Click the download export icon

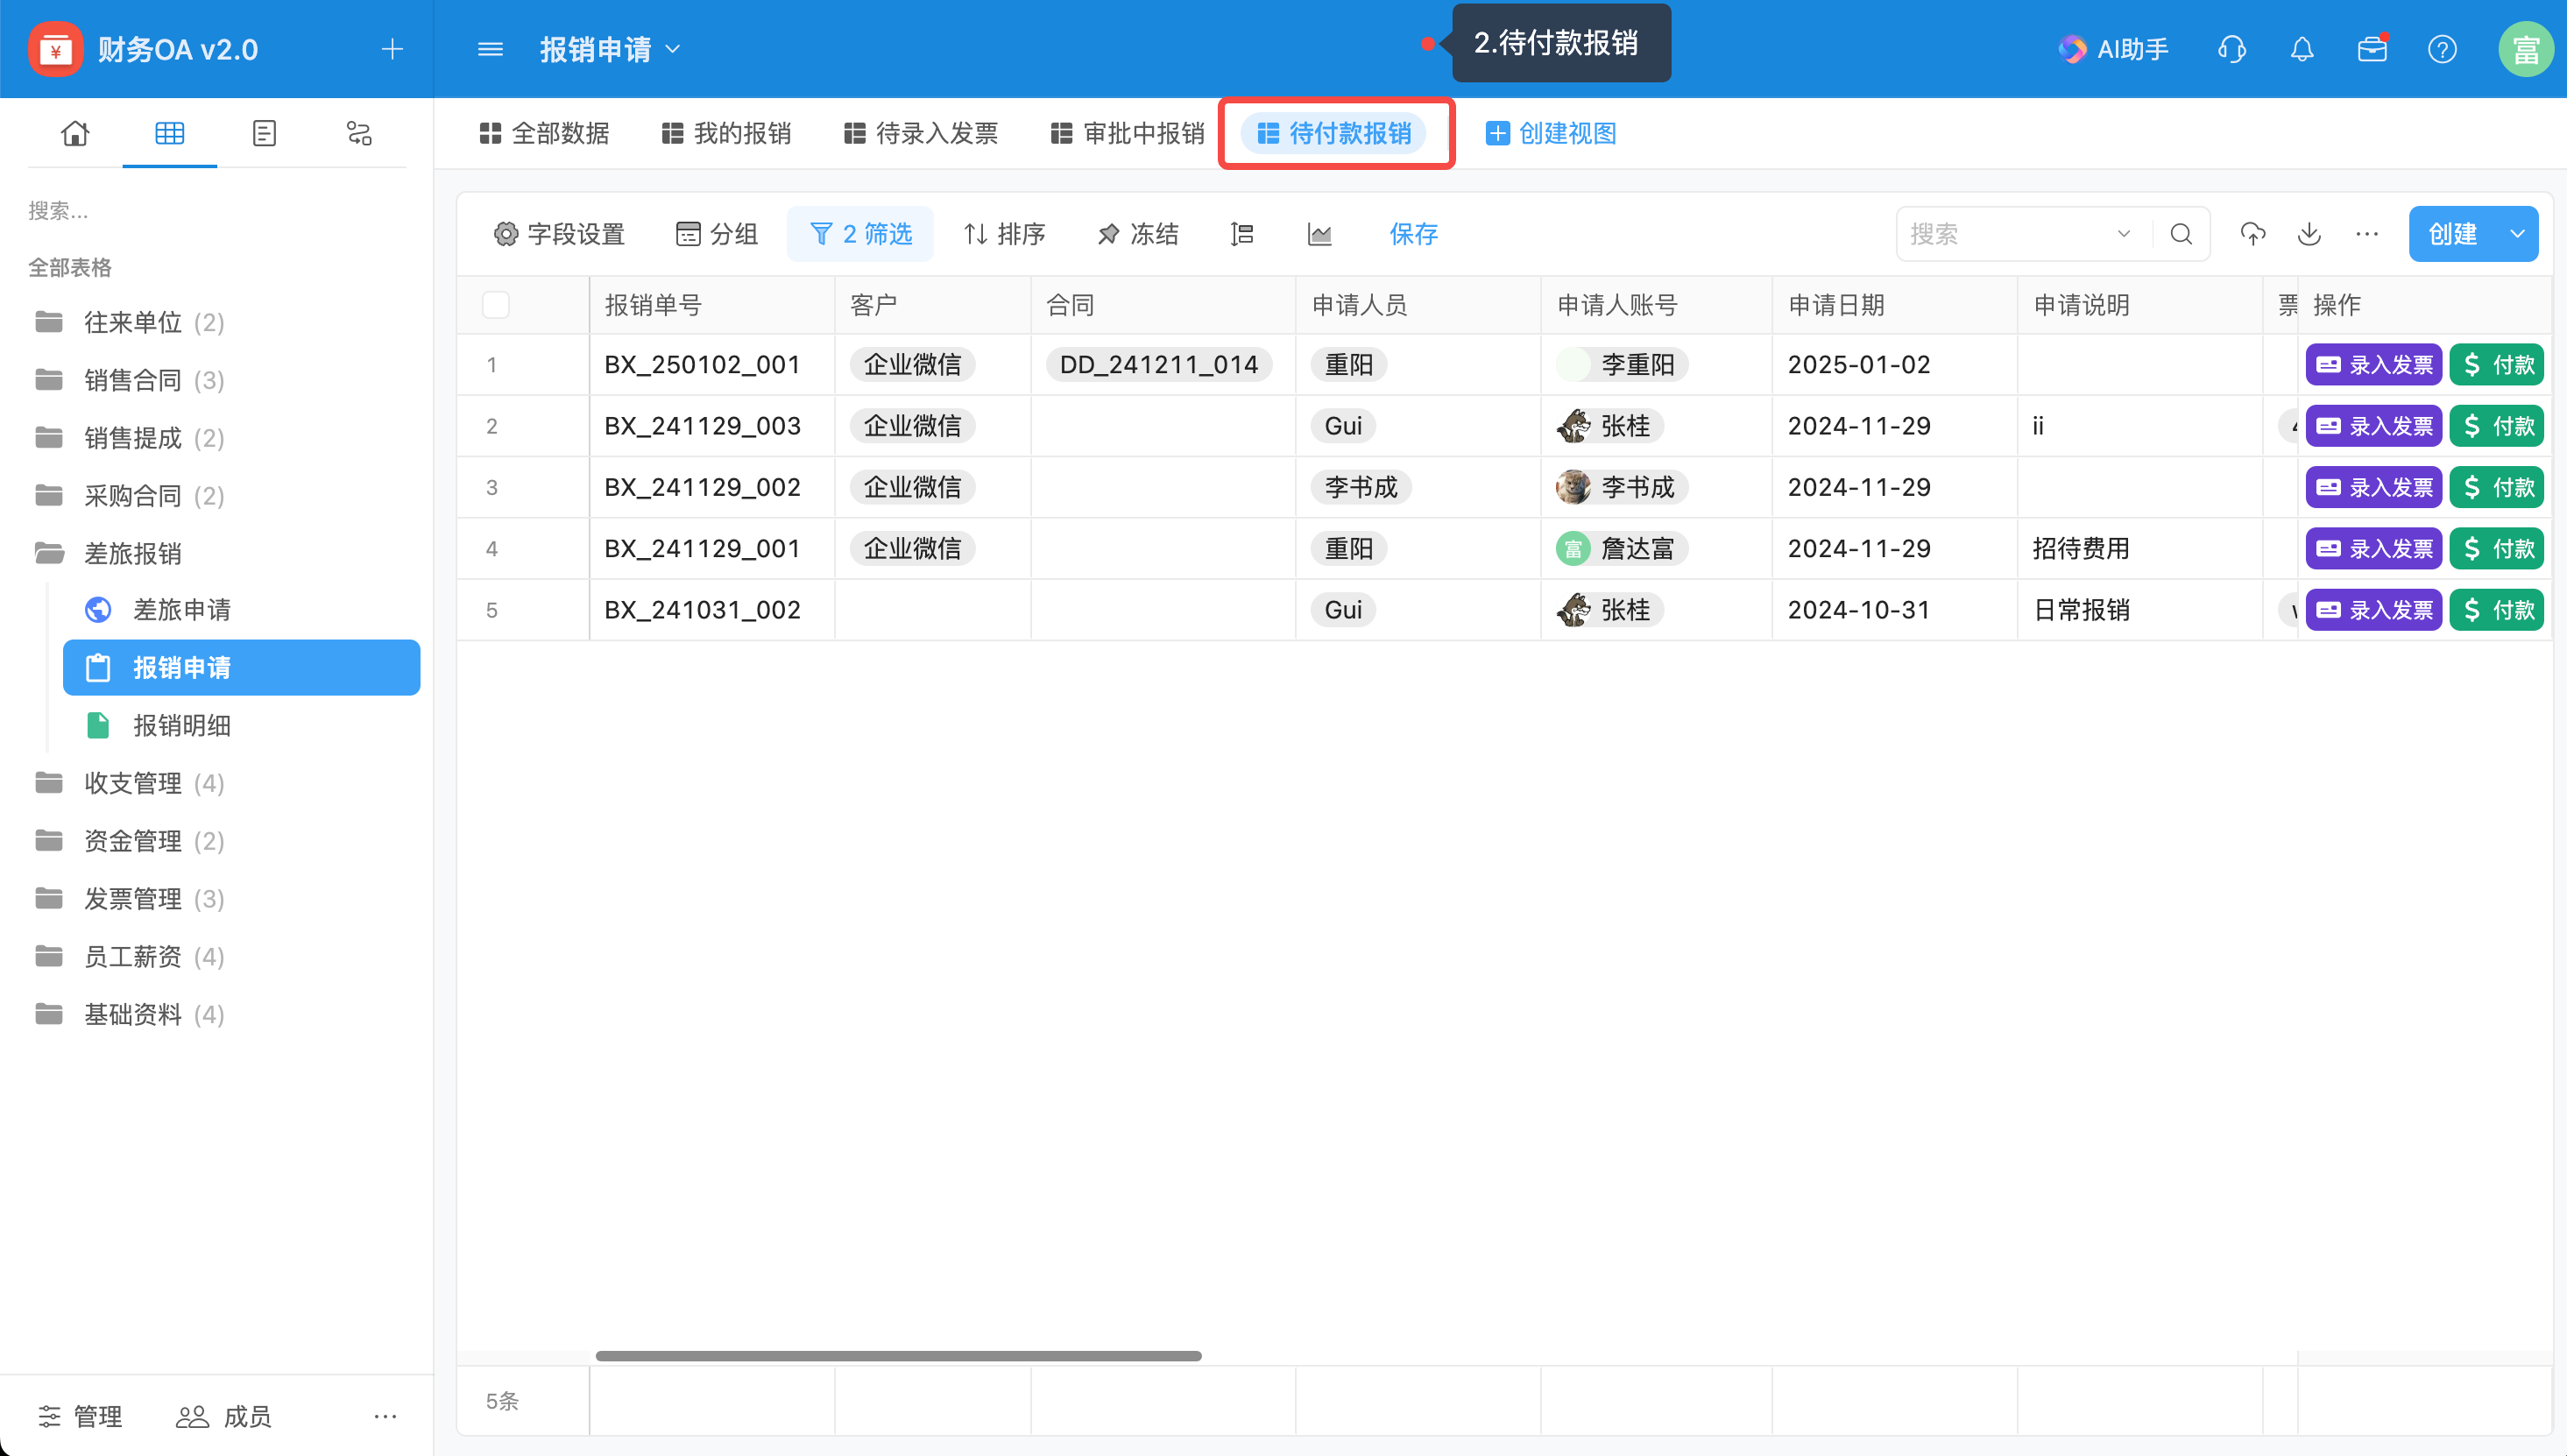2309,234
